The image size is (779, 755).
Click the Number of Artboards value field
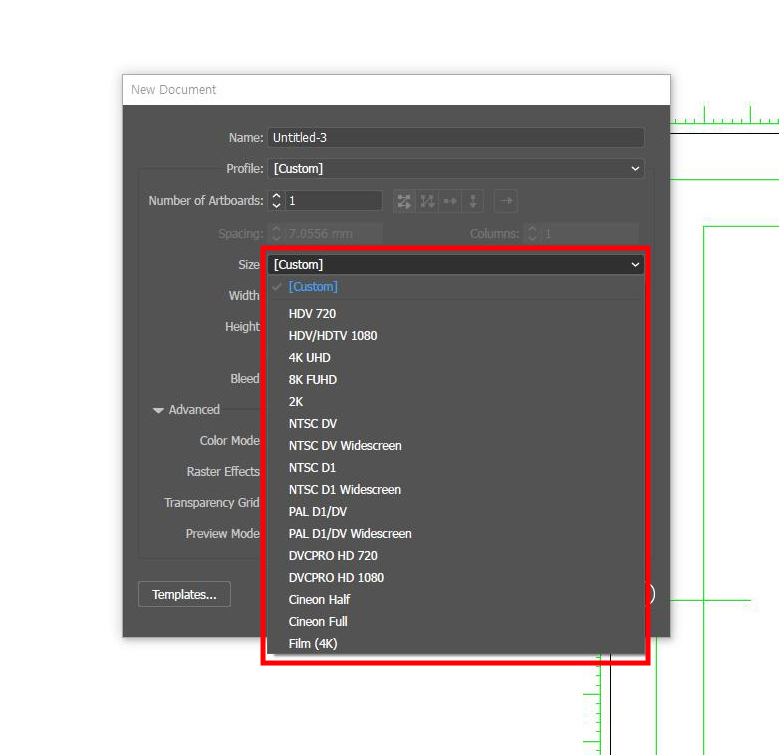tap(334, 201)
